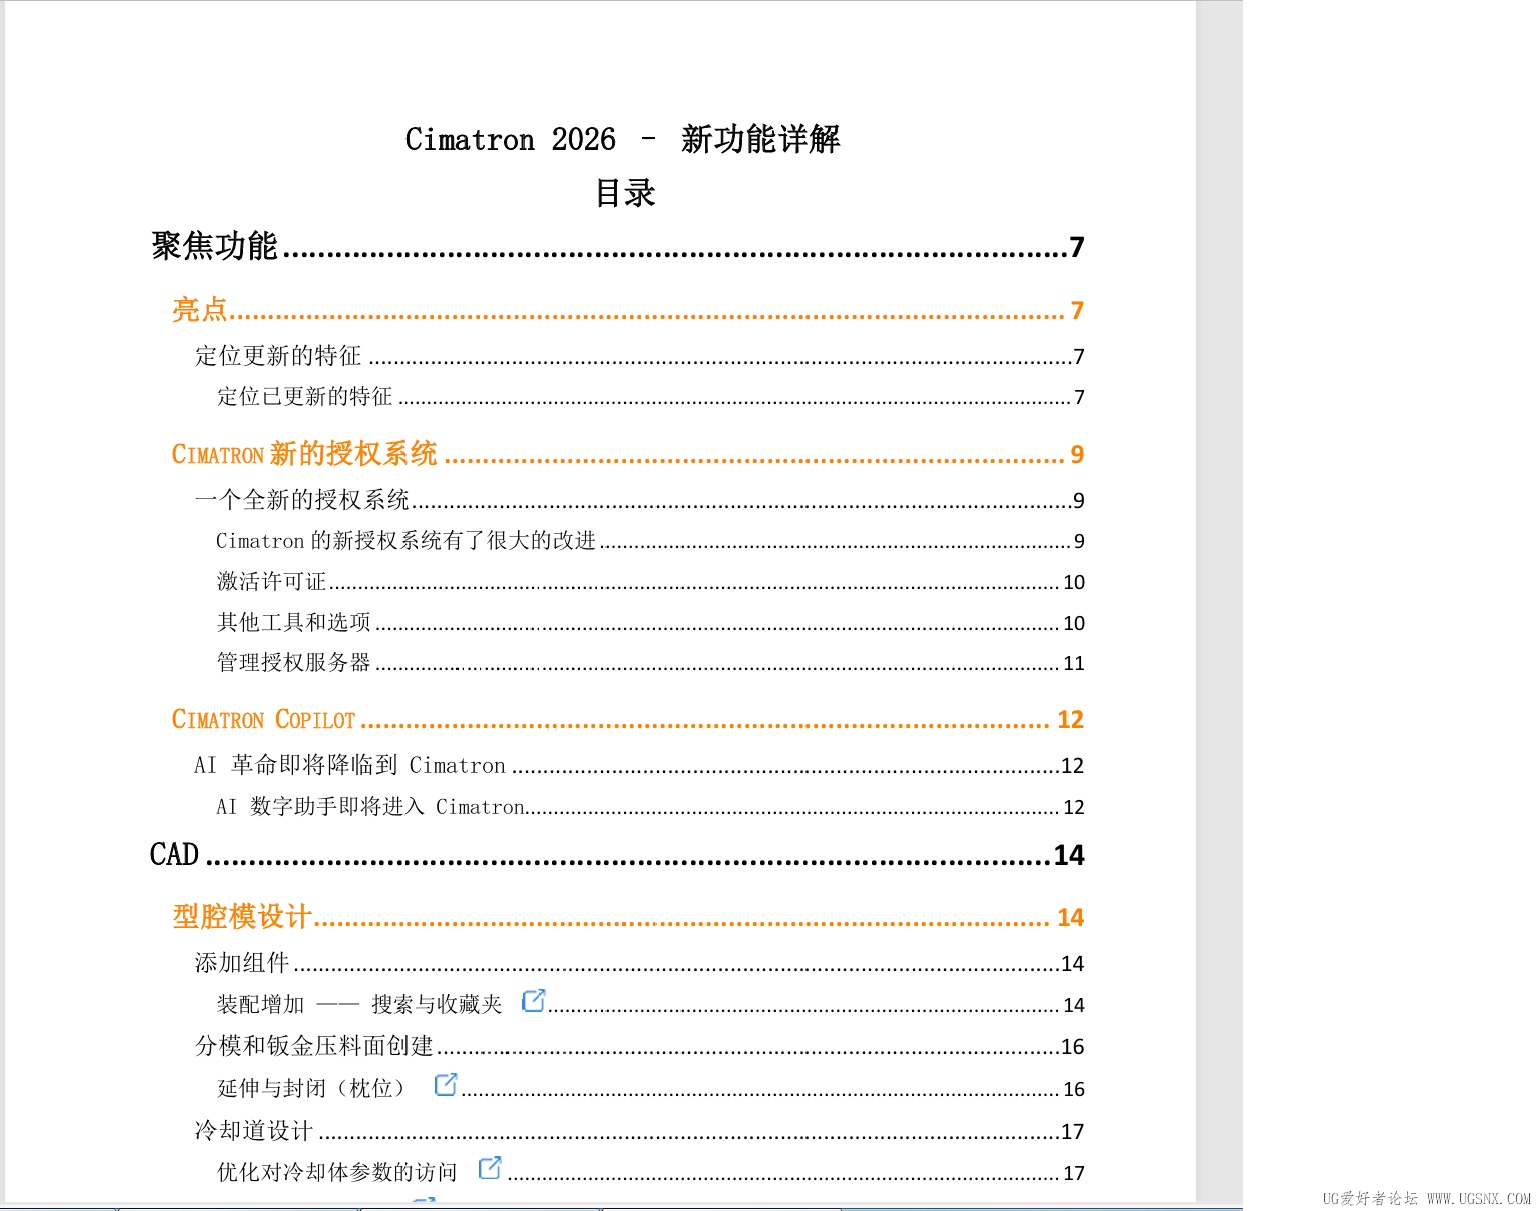Image resolution: width=1536 pixels, height=1211 pixels.
Task: Click the title Cimatron 2026 – 新功能详解
Action: coord(623,139)
